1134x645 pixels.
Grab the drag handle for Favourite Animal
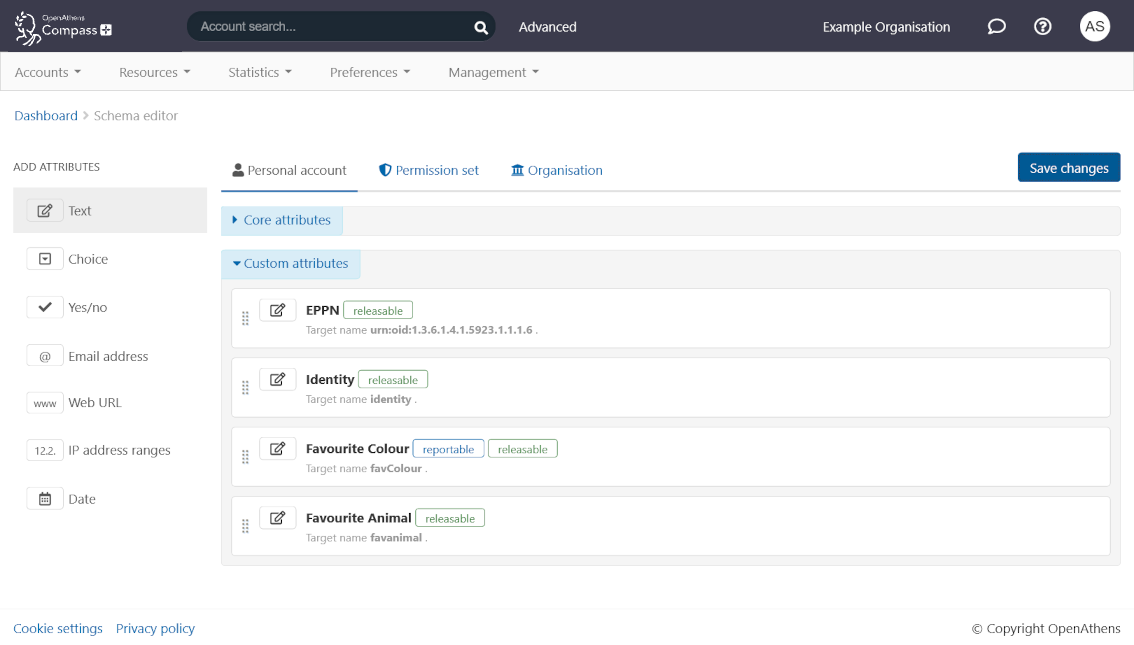pyautogui.click(x=245, y=526)
